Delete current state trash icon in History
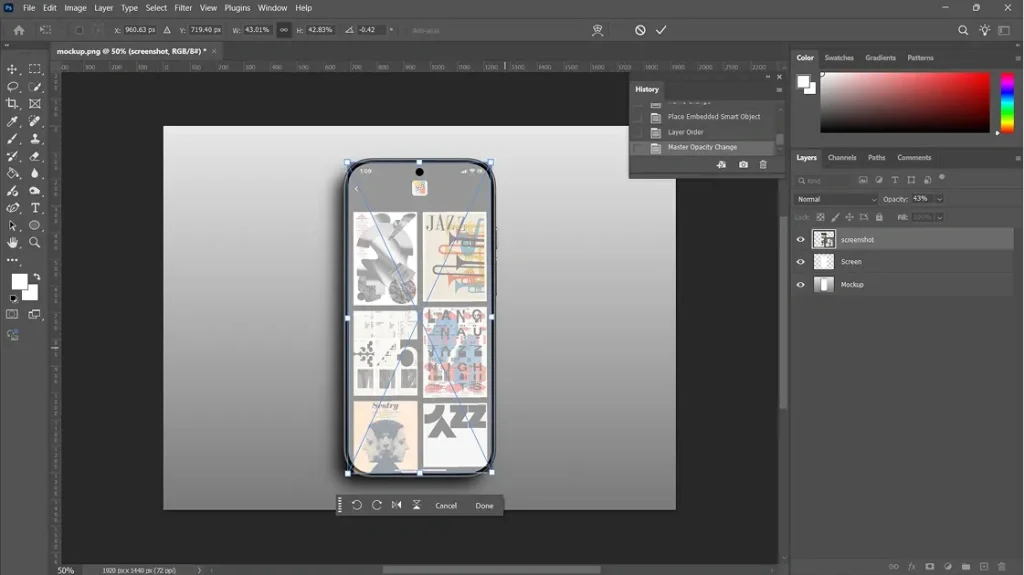The image size is (1024, 575). (763, 165)
